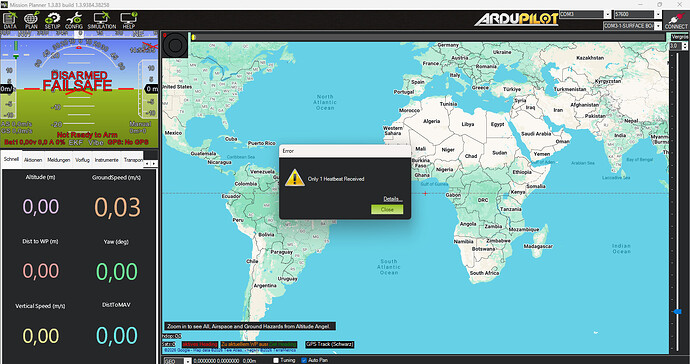Expand the 57600 baud rate dropdown
The image size is (690, 364).
click(658, 15)
